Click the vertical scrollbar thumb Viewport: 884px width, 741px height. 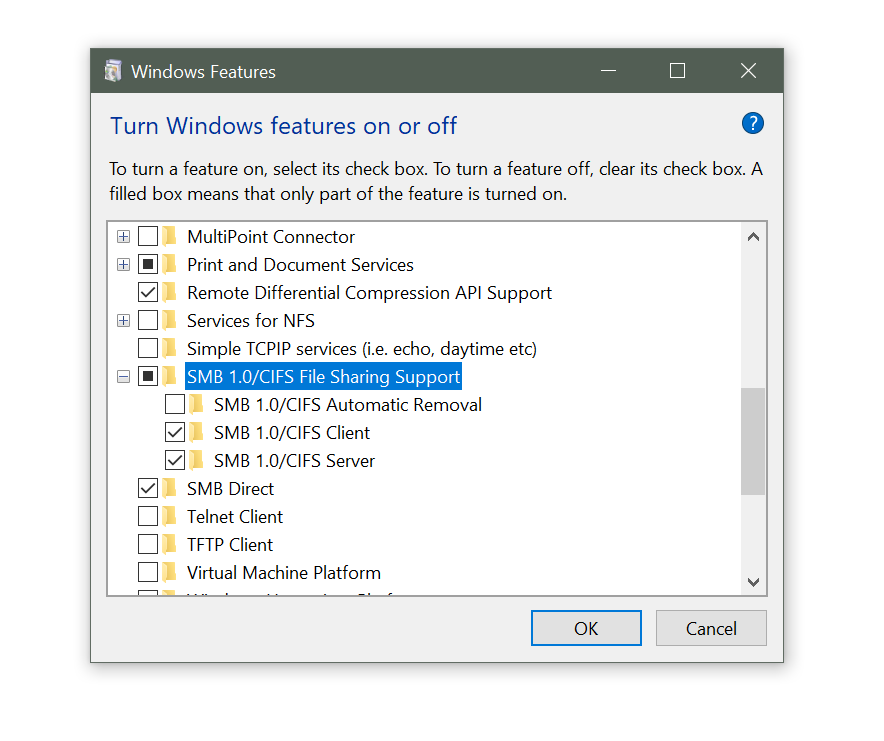click(x=753, y=441)
